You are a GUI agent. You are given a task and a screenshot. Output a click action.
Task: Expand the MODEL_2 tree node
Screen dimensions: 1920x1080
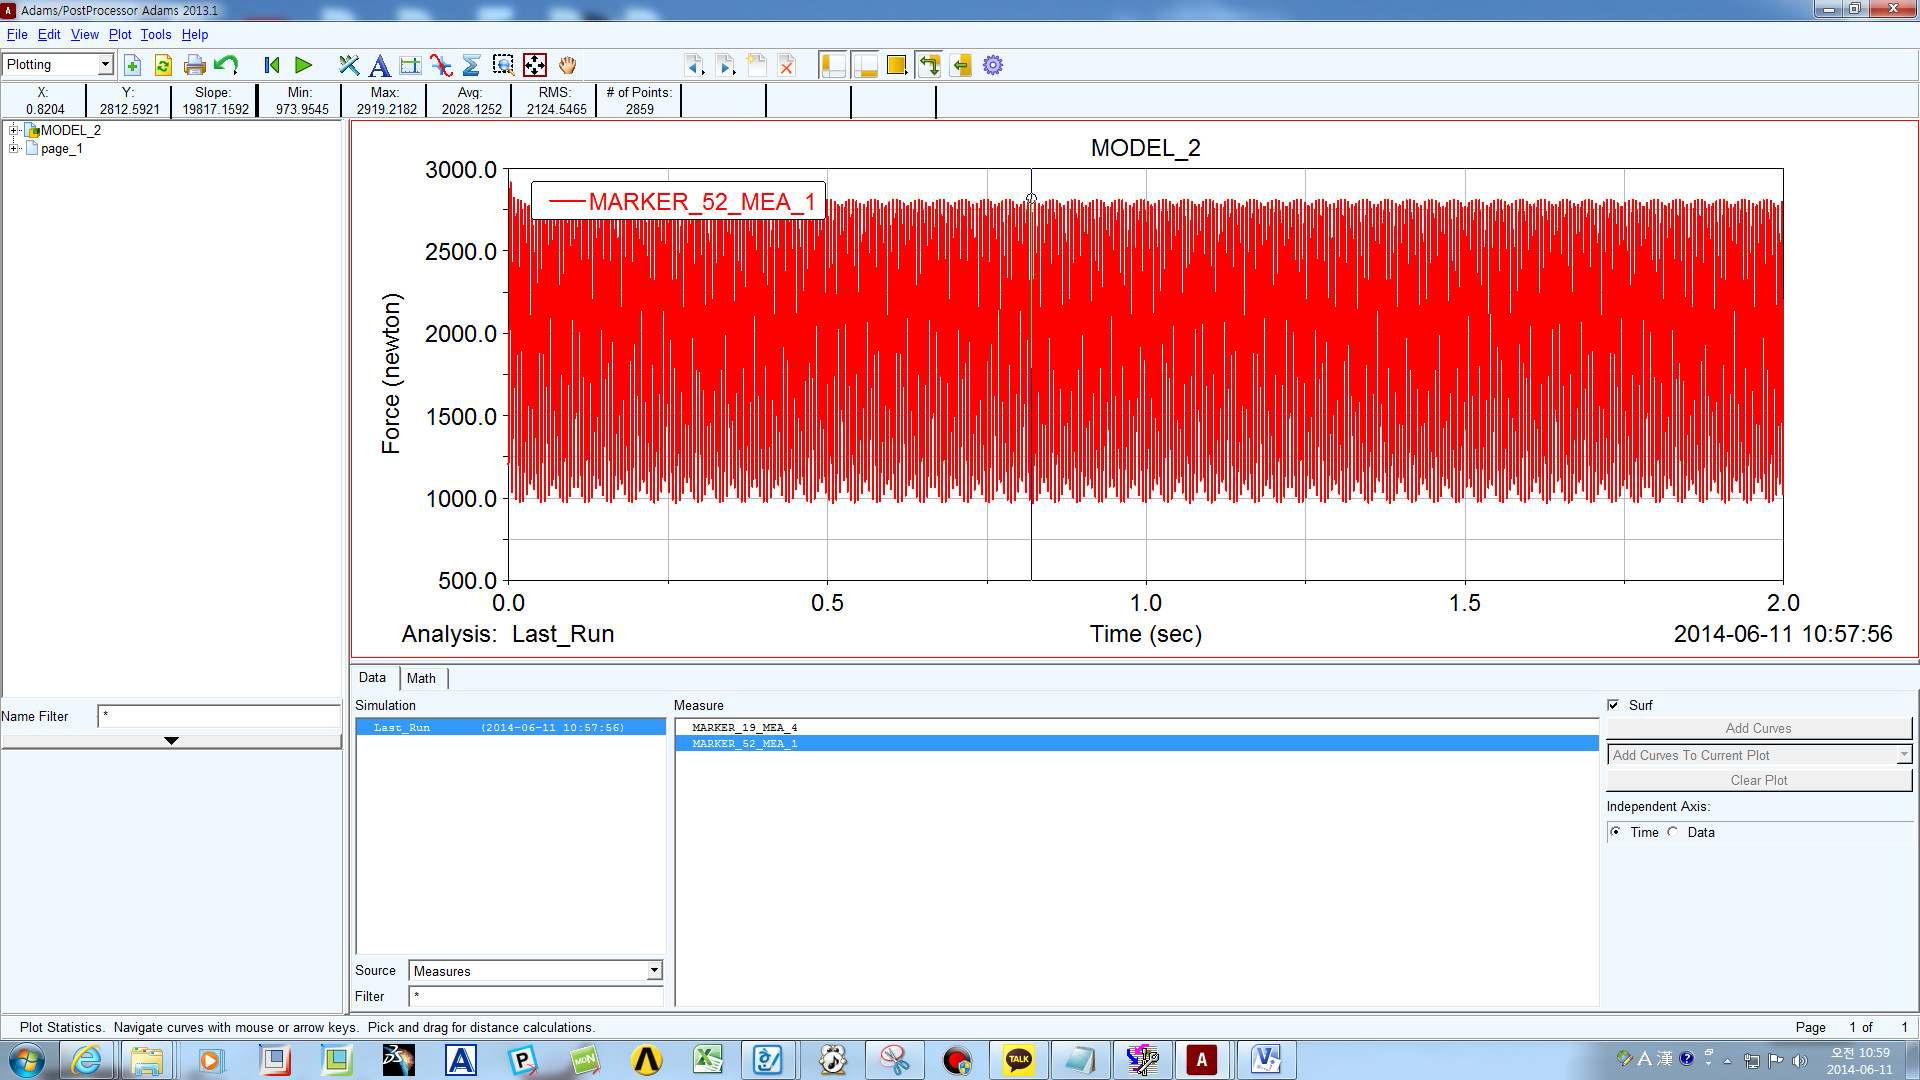(14, 130)
